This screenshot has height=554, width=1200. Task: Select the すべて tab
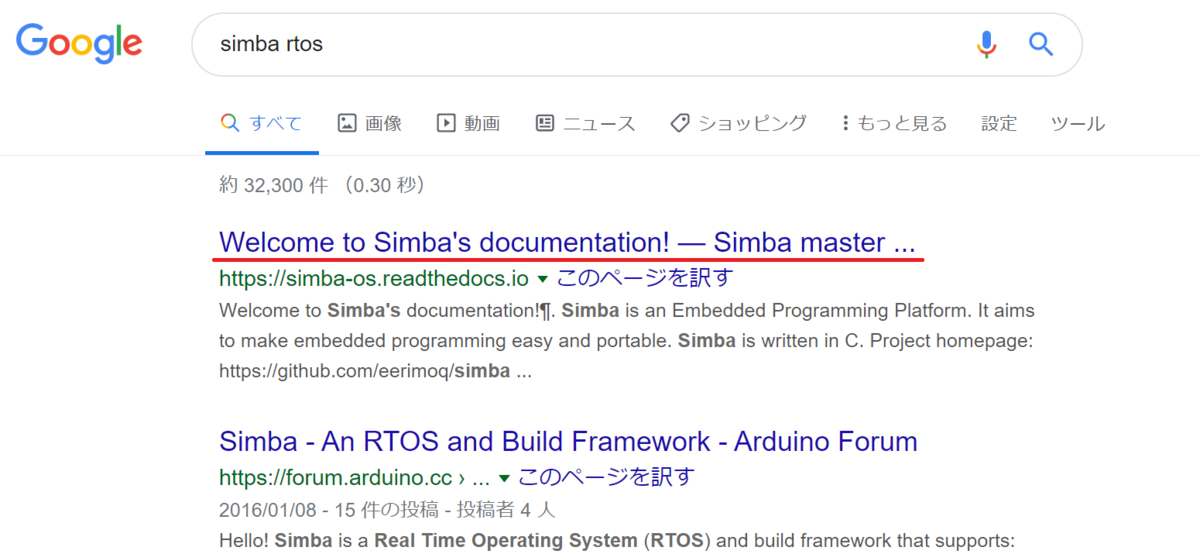[262, 124]
